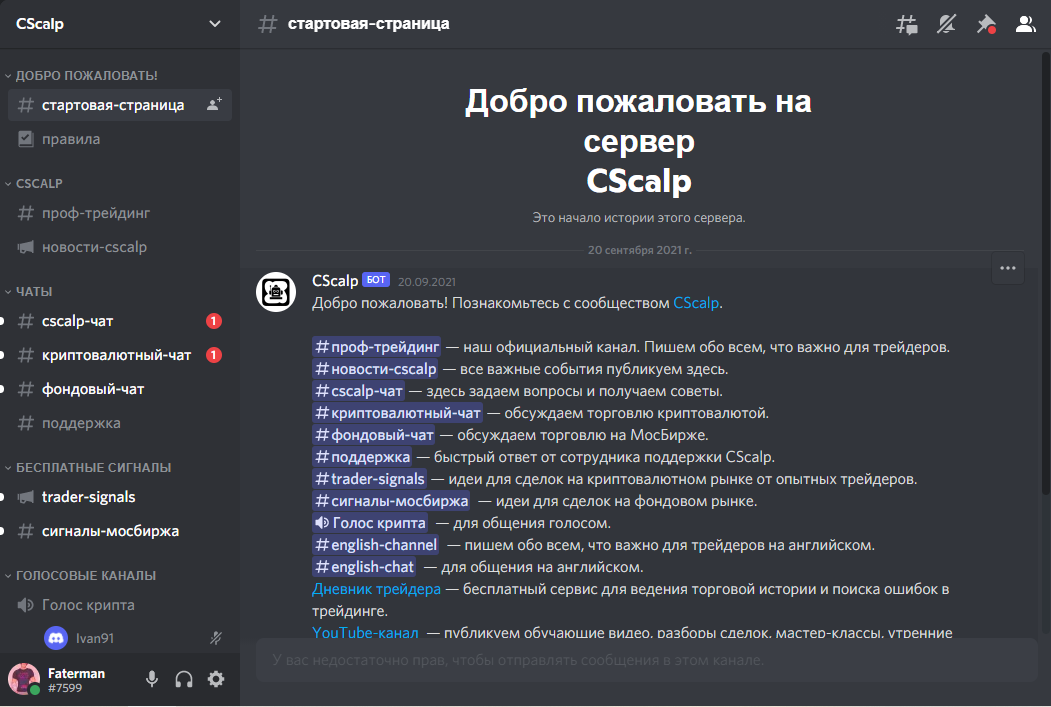Open сигналы-мосбиржа channel in sidebar
Viewport: 1051px width, 707px height.
(120, 531)
